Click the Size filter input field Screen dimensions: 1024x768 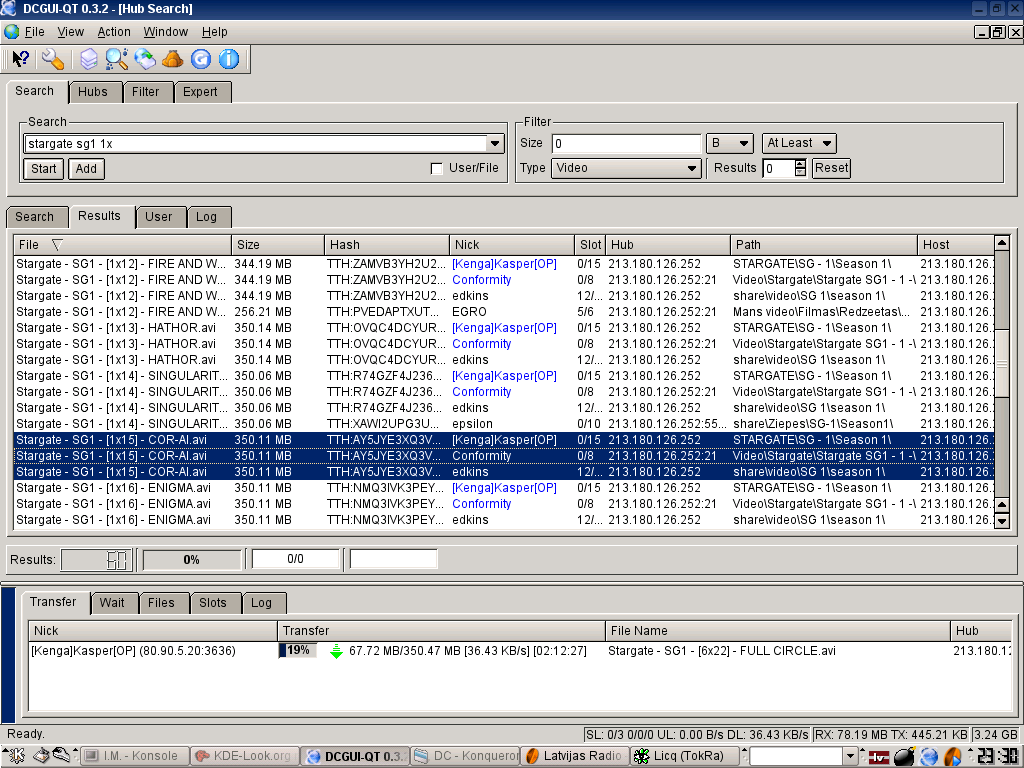coord(626,143)
